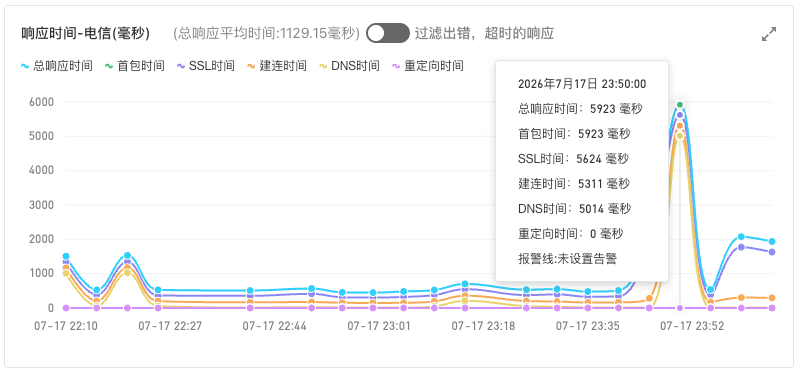Click tooltip row SSL时间 5624 毫秒

coord(573,159)
